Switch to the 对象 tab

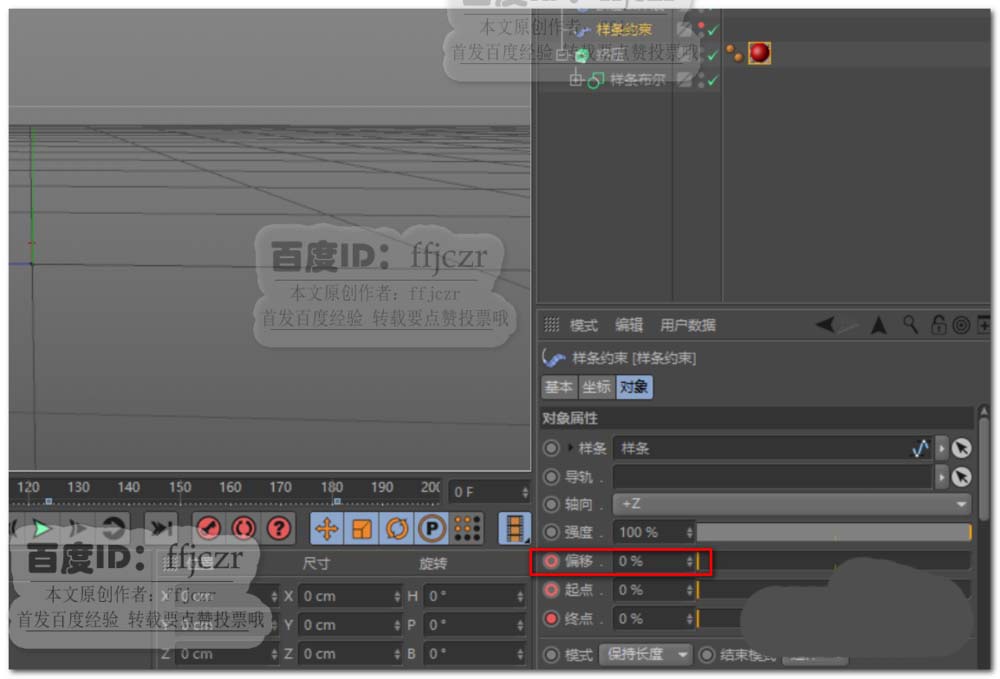(x=634, y=387)
